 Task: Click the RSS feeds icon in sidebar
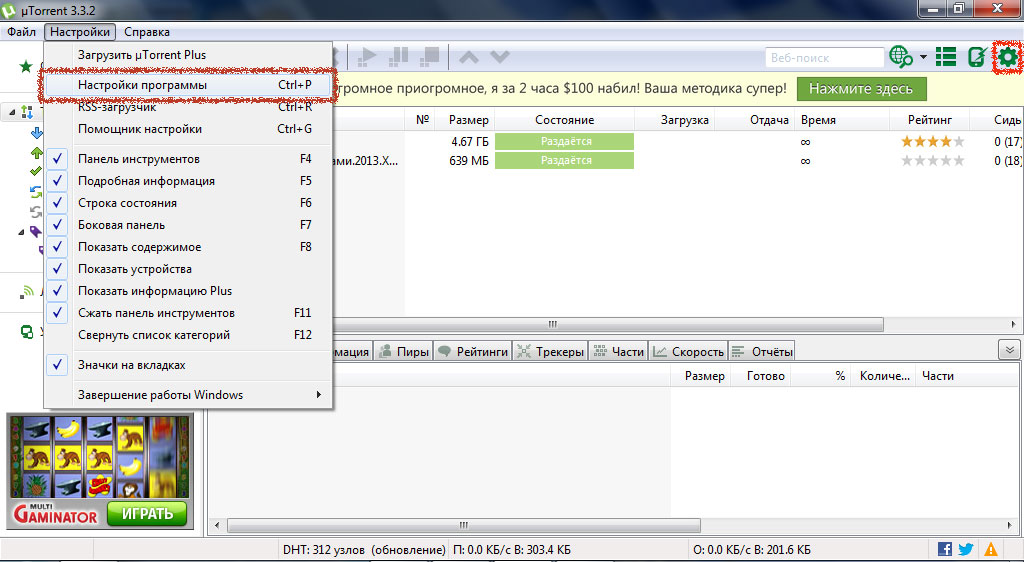click(27, 292)
